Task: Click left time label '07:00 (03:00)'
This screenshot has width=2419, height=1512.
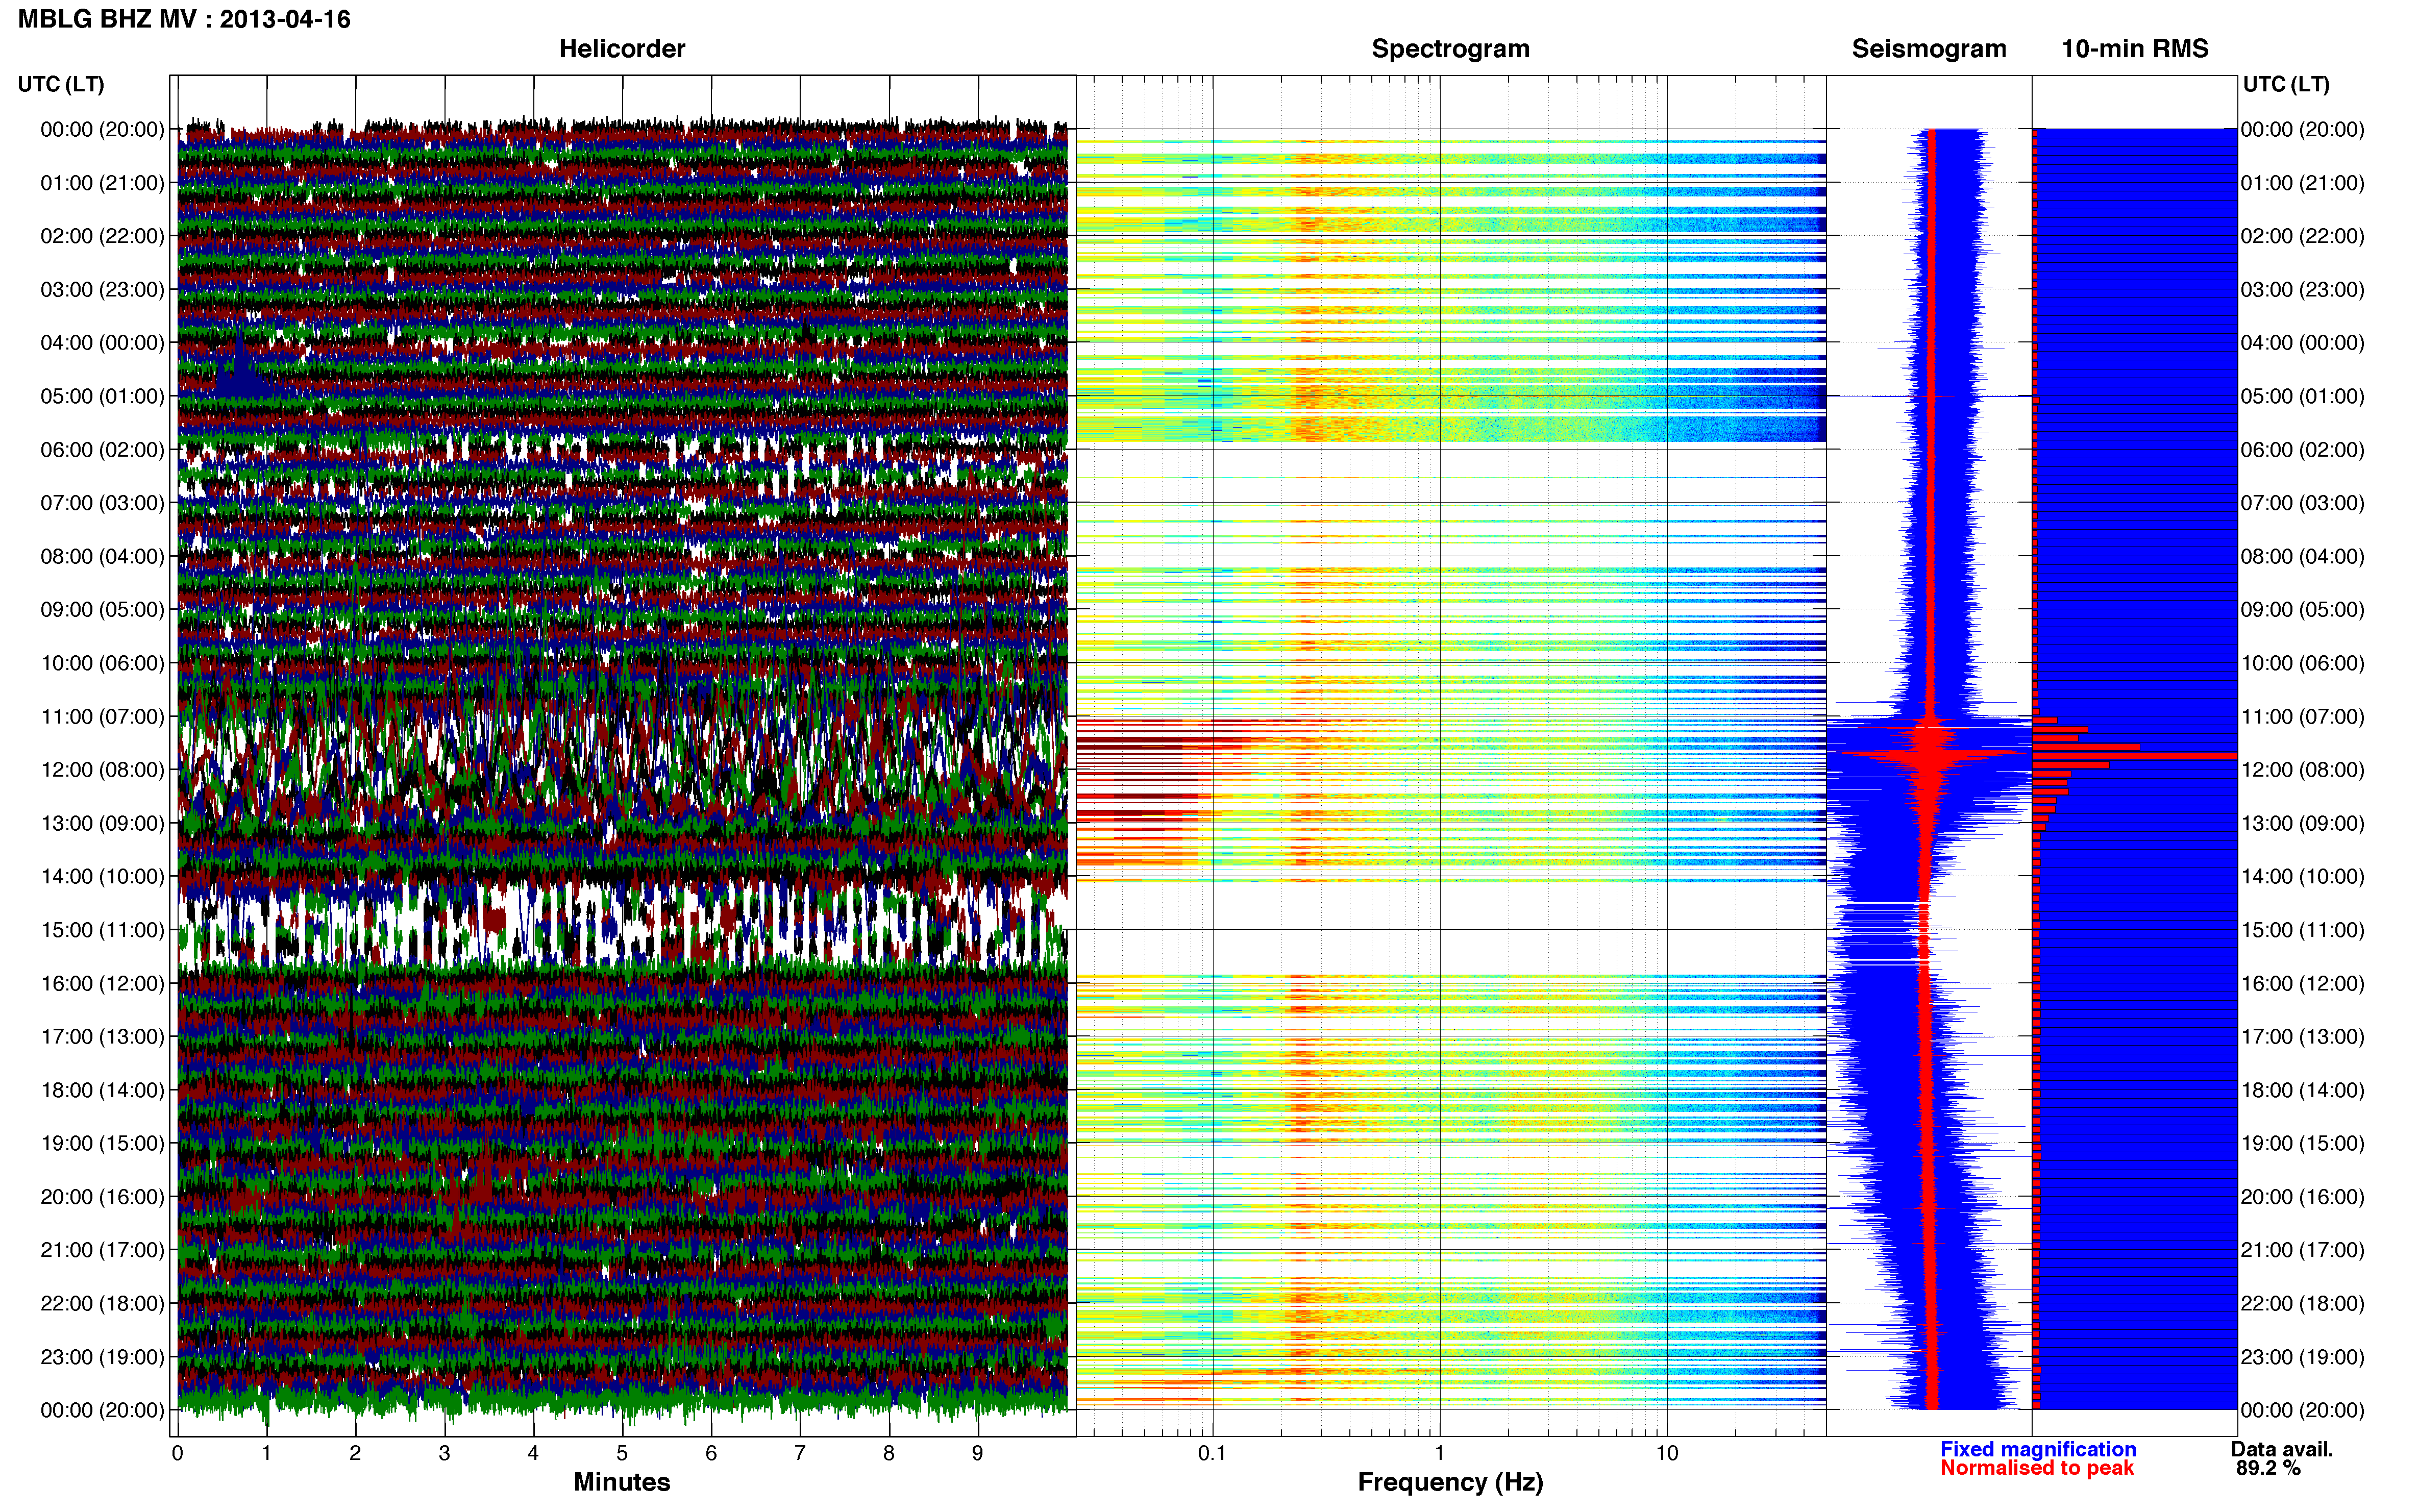Action: pyautogui.click(x=102, y=503)
